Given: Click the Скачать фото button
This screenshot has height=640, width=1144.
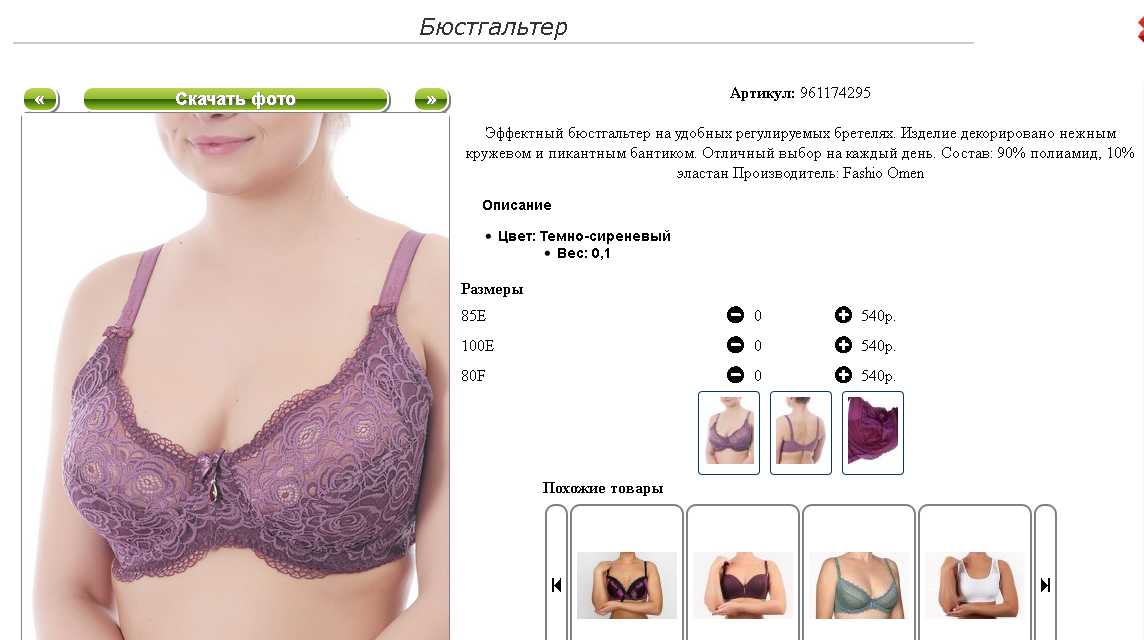Looking at the screenshot, I should click(236, 99).
